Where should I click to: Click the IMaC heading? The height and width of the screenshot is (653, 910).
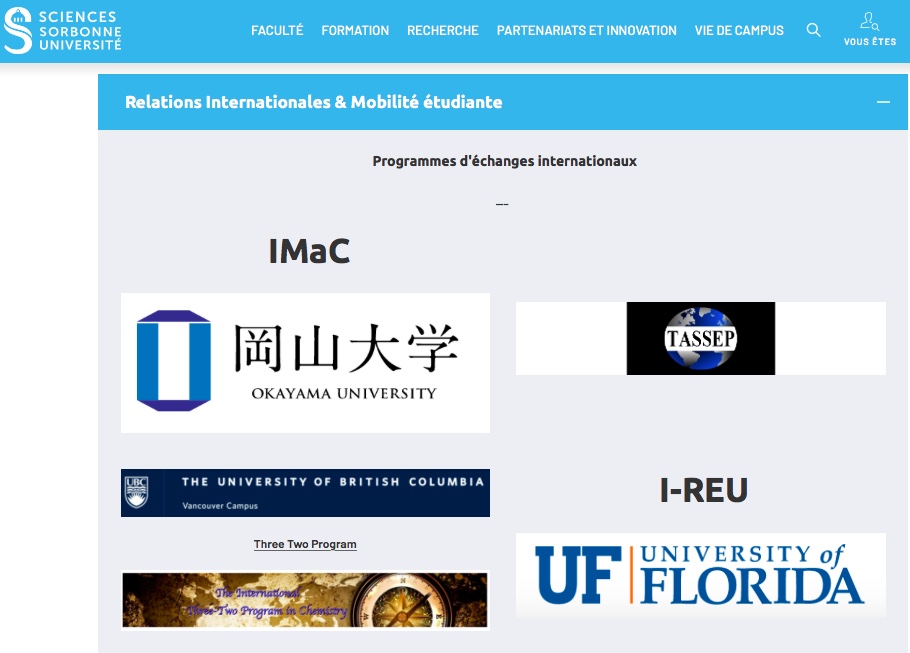pos(309,251)
